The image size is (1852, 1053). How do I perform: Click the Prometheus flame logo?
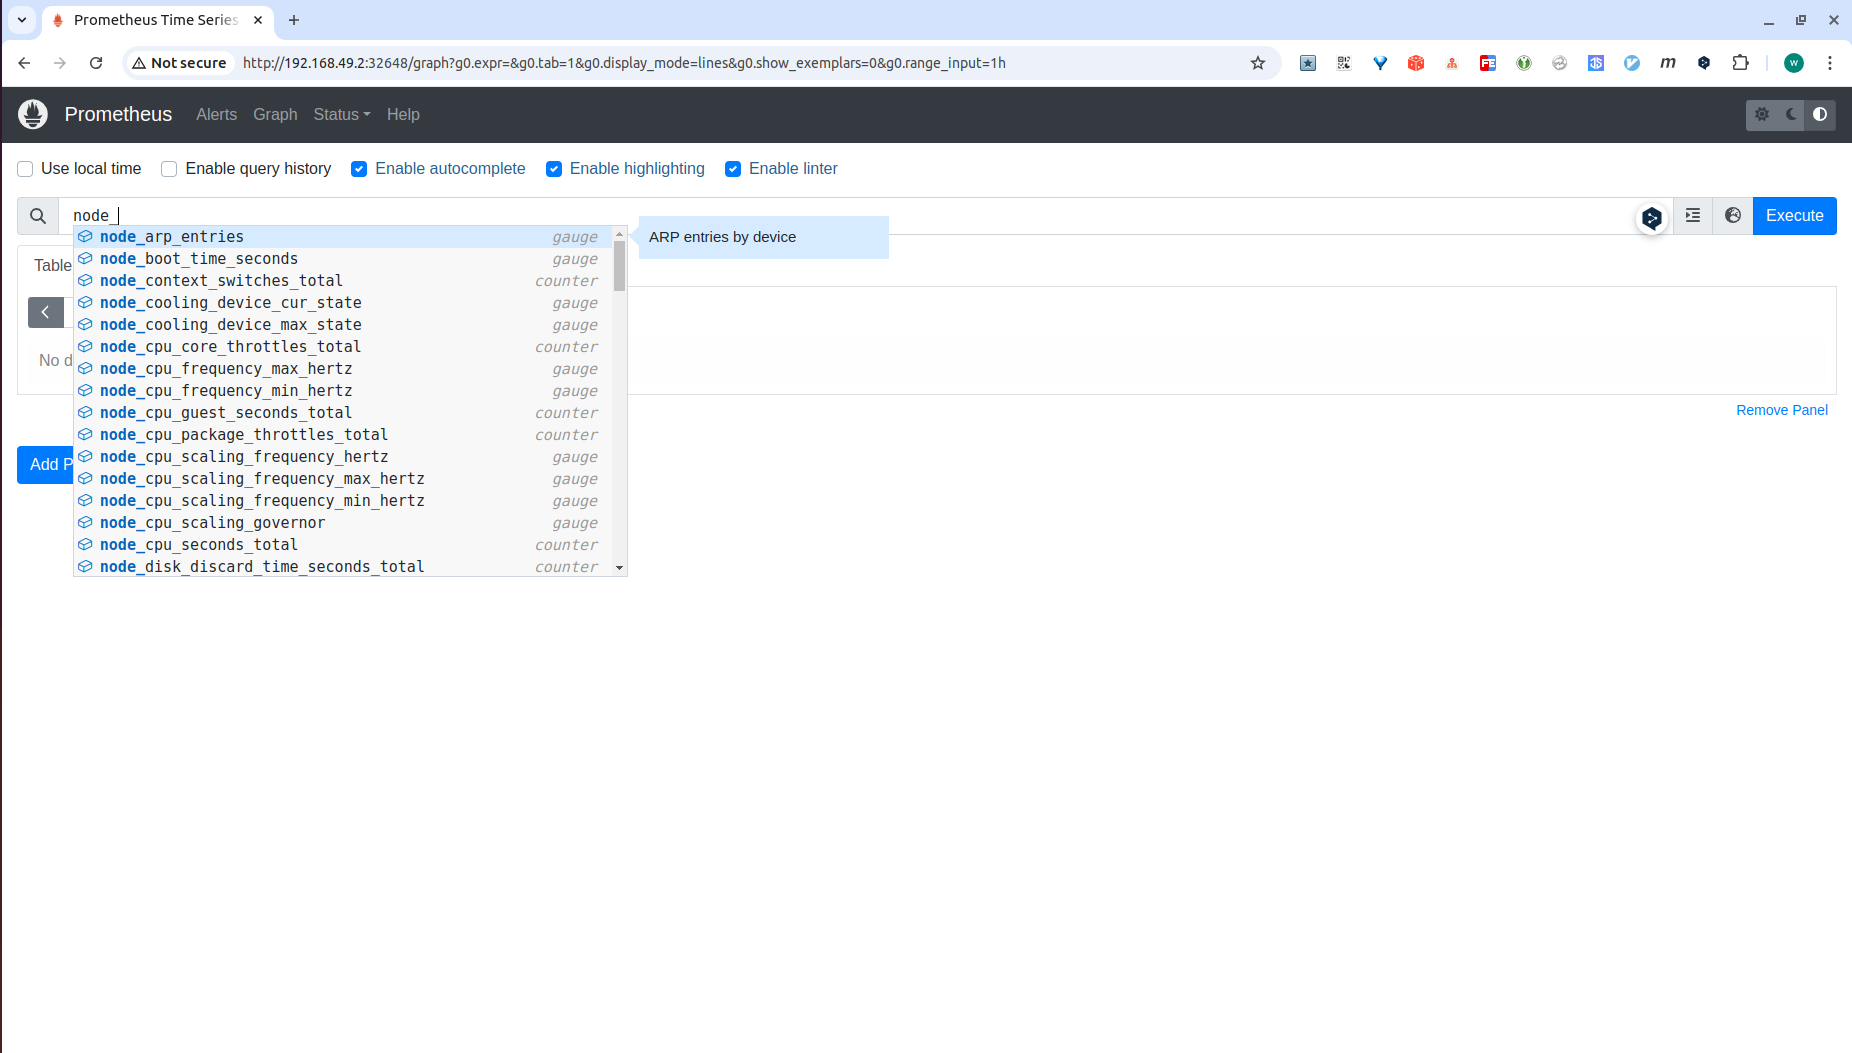pos(33,114)
